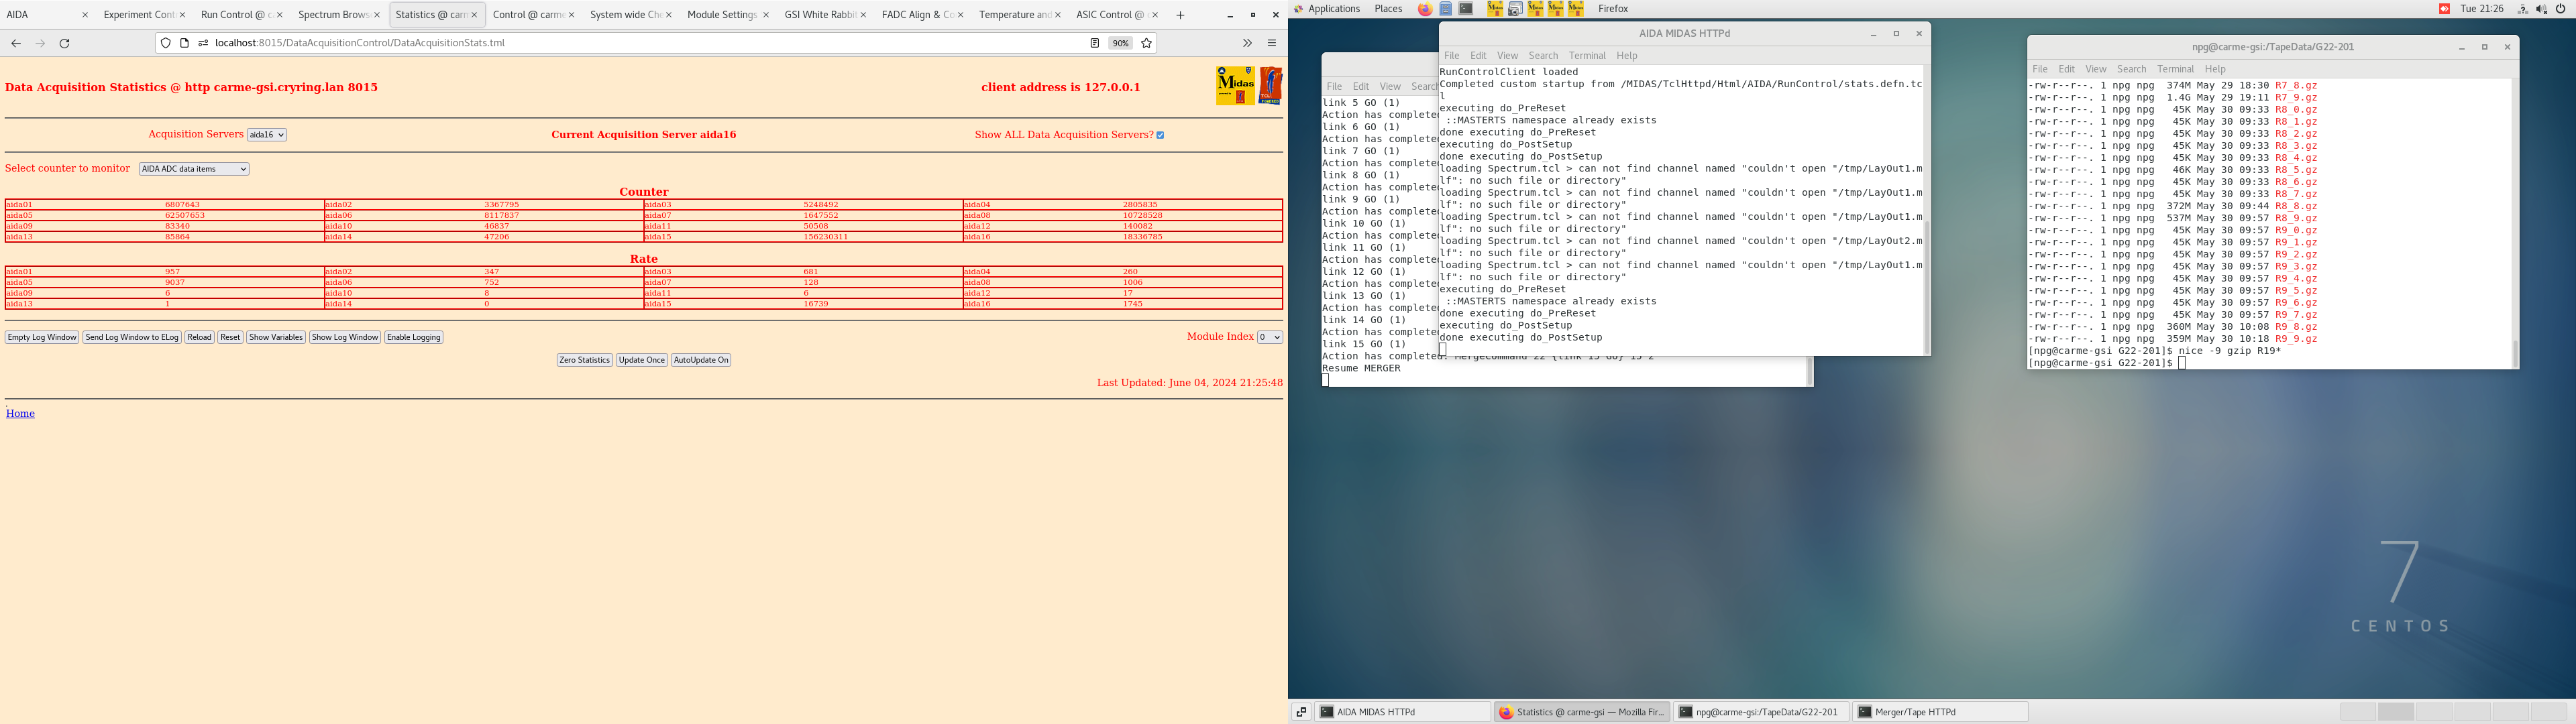Launch Firefox from the top panel
Viewport: 2576px width, 724px height.
(x=1425, y=9)
